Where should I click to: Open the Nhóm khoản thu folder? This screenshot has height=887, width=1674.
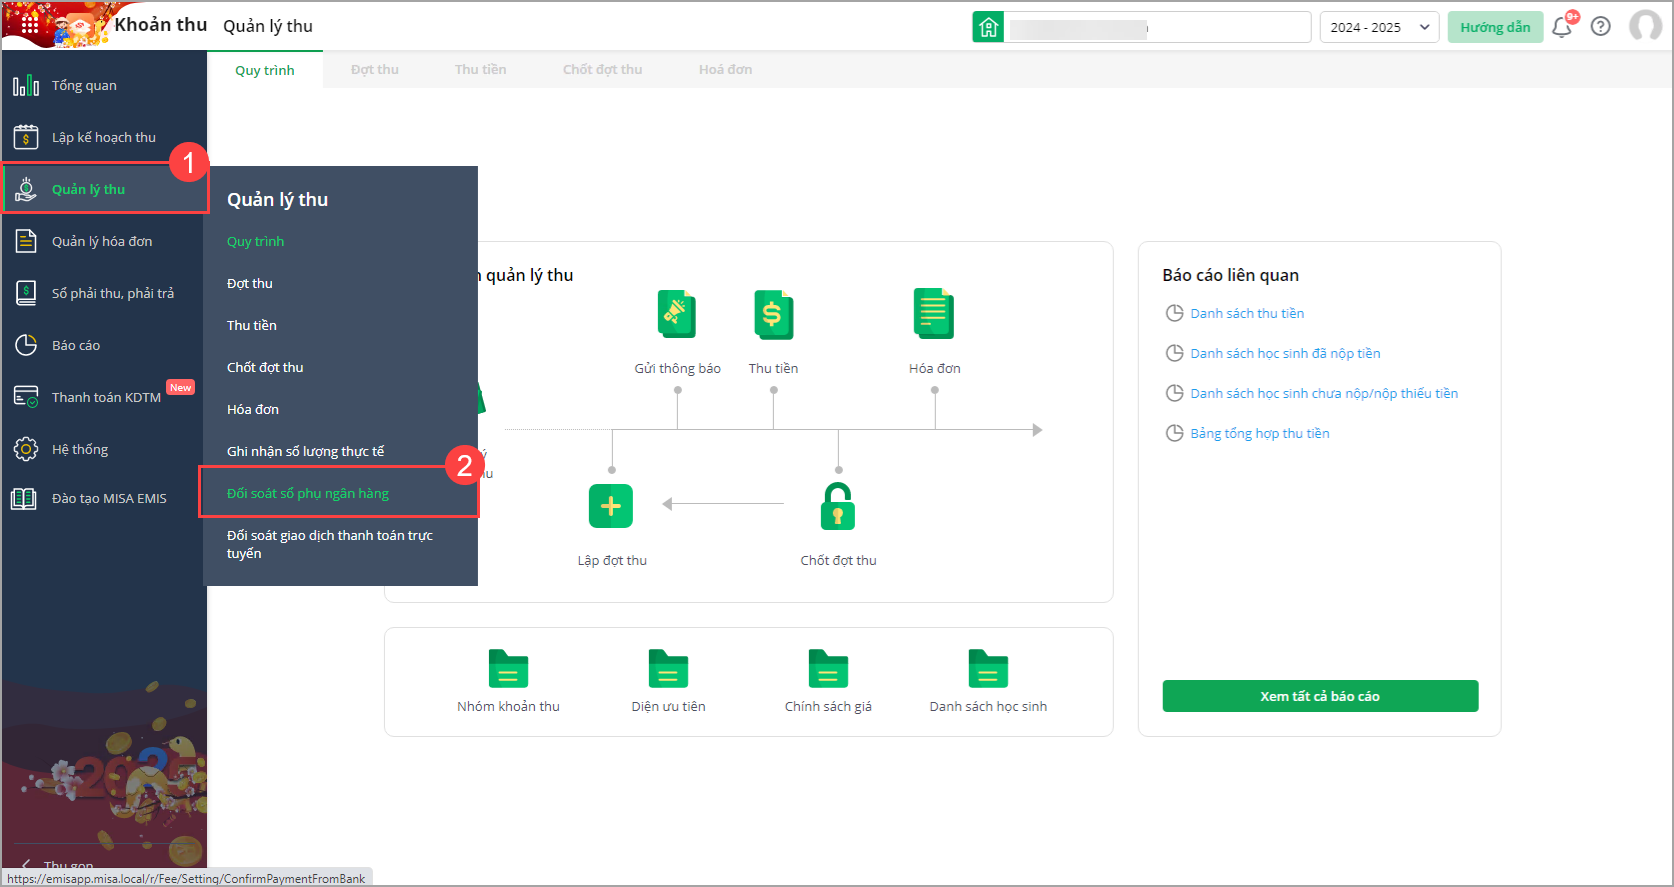click(508, 669)
